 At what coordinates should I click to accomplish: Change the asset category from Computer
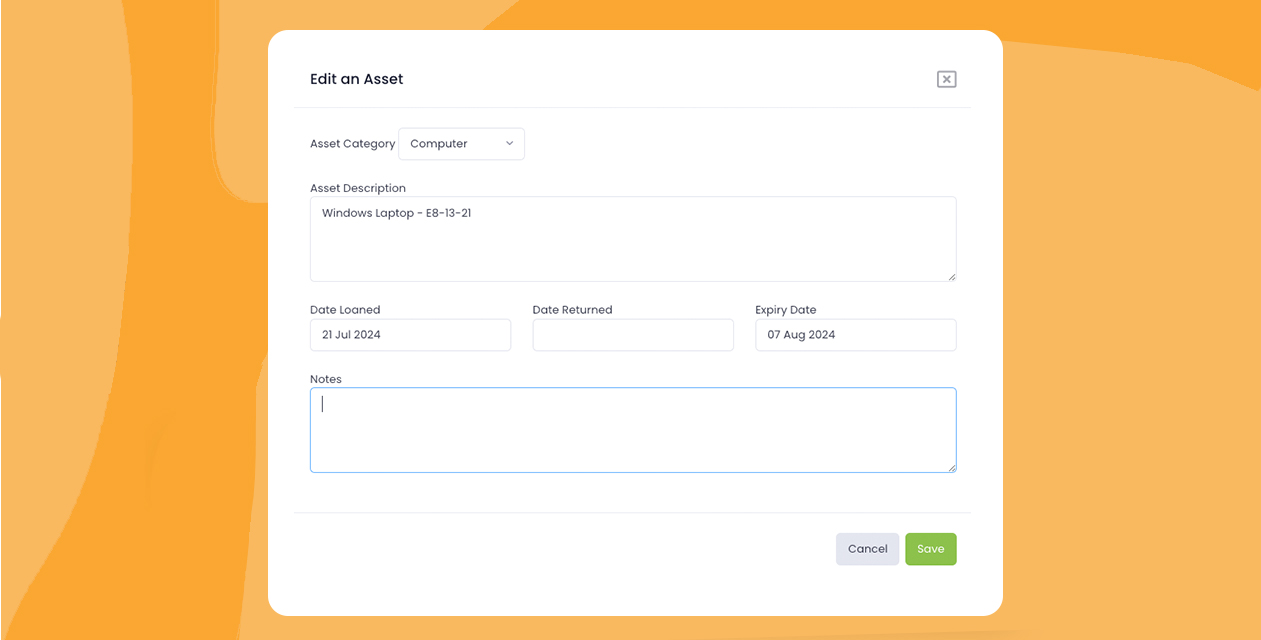coord(461,143)
